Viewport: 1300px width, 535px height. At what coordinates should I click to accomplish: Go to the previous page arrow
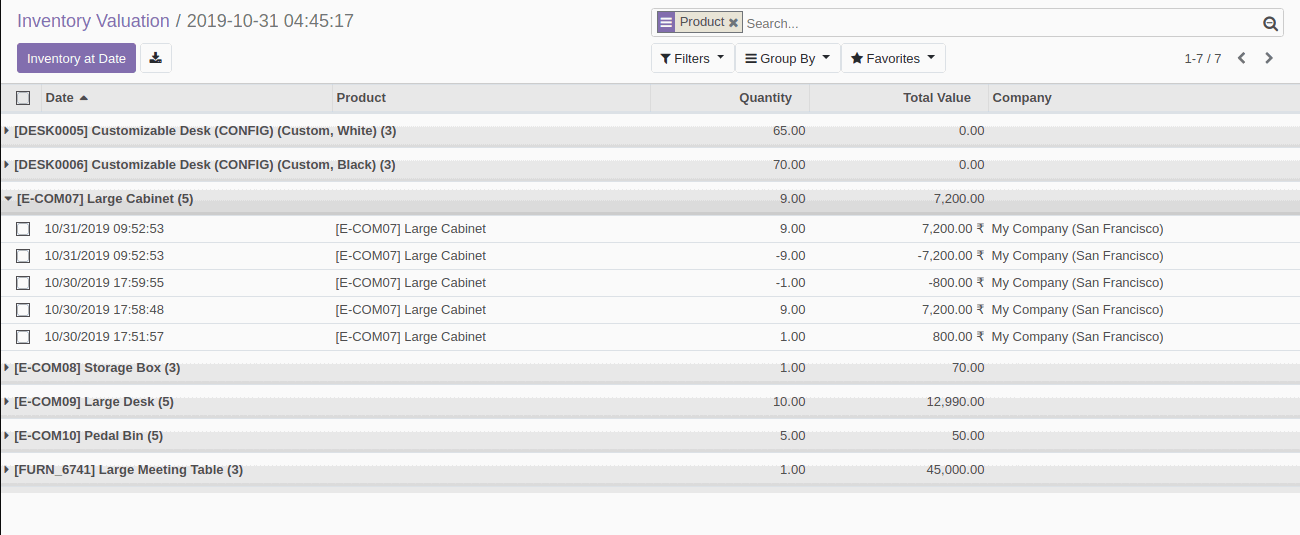click(x=1241, y=58)
